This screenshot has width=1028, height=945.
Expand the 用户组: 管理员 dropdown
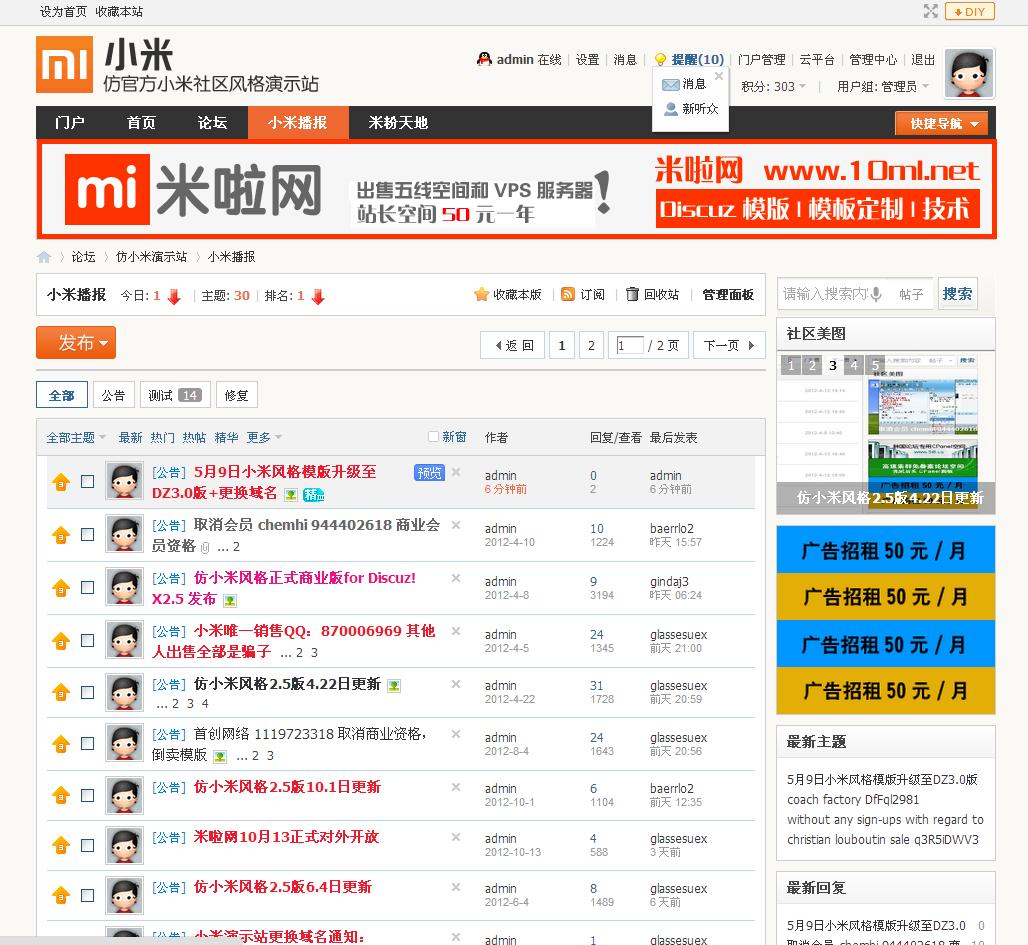(x=882, y=87)
